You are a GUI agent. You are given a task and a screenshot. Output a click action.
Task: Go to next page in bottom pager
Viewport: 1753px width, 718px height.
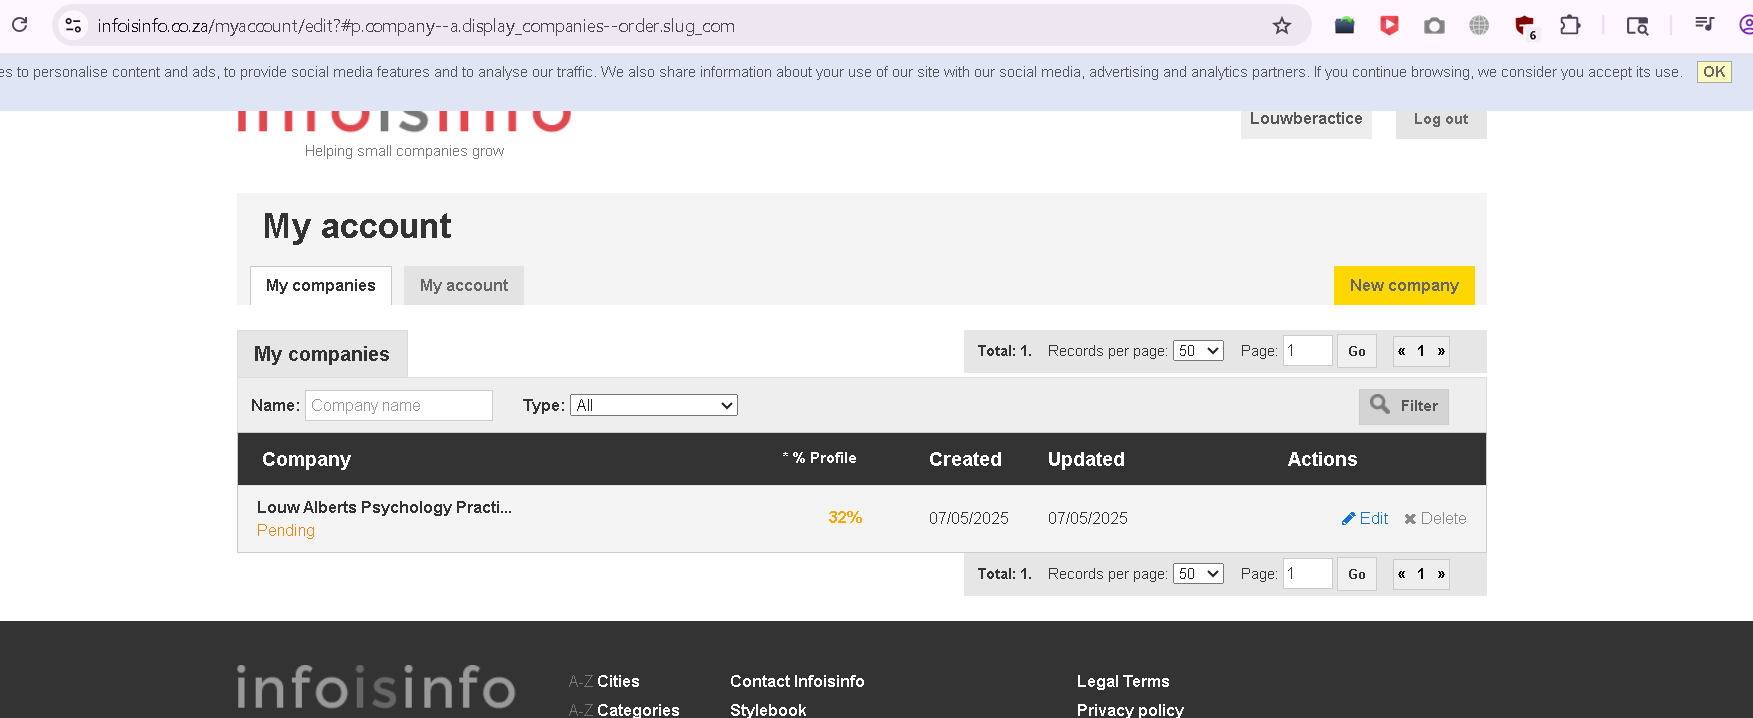(1441, 574)
